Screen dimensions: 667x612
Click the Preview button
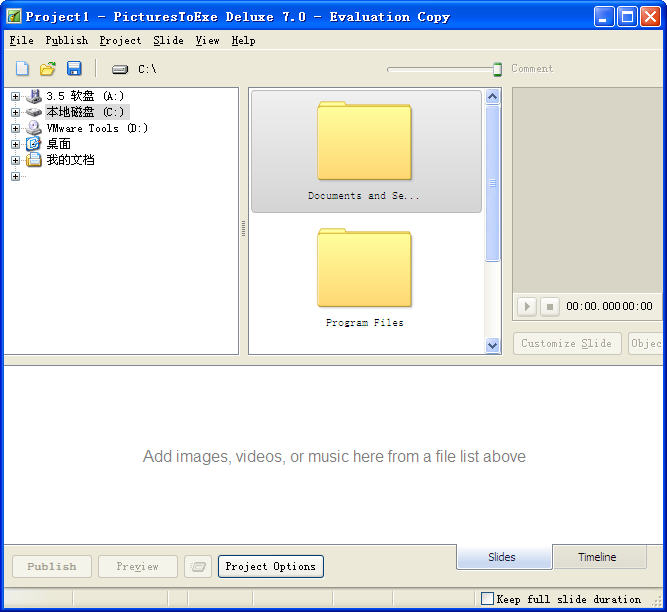137,566
